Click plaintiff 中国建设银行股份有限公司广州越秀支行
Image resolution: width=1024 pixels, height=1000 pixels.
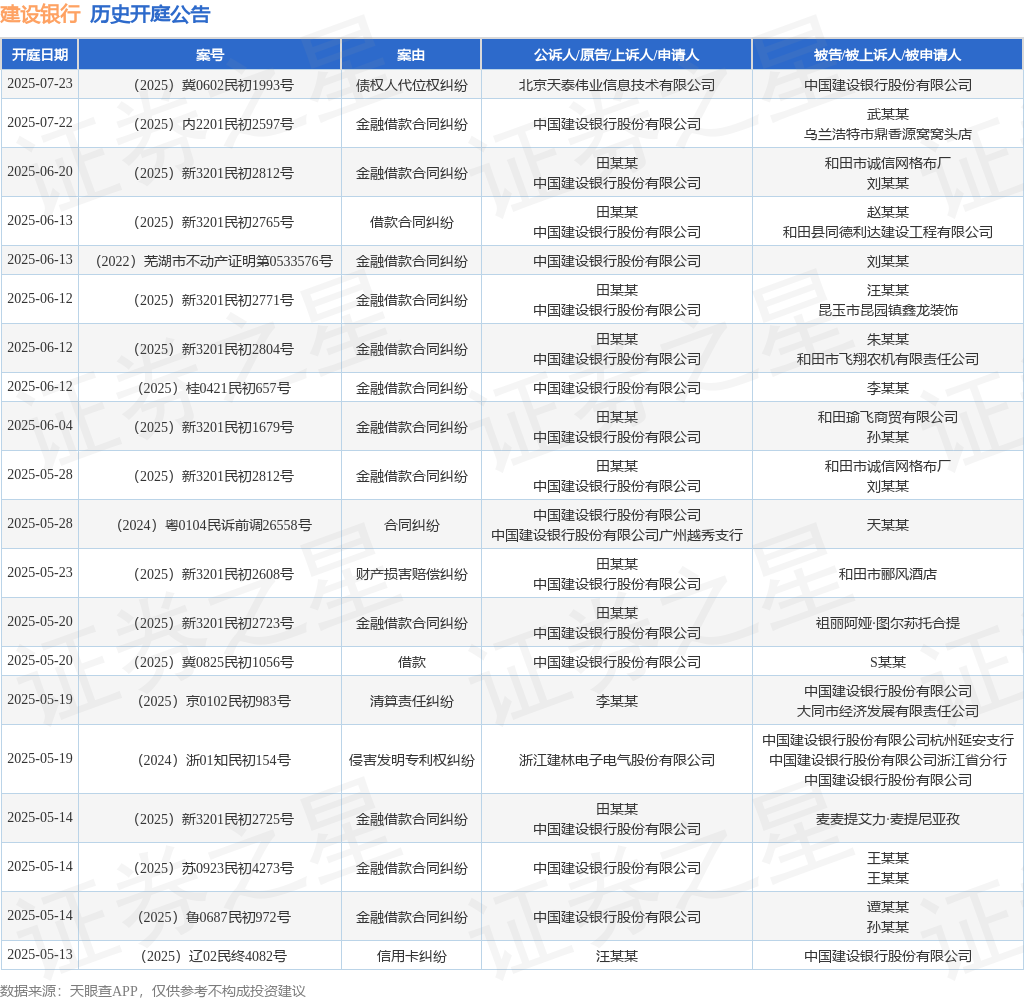click(x=616, y=535)
